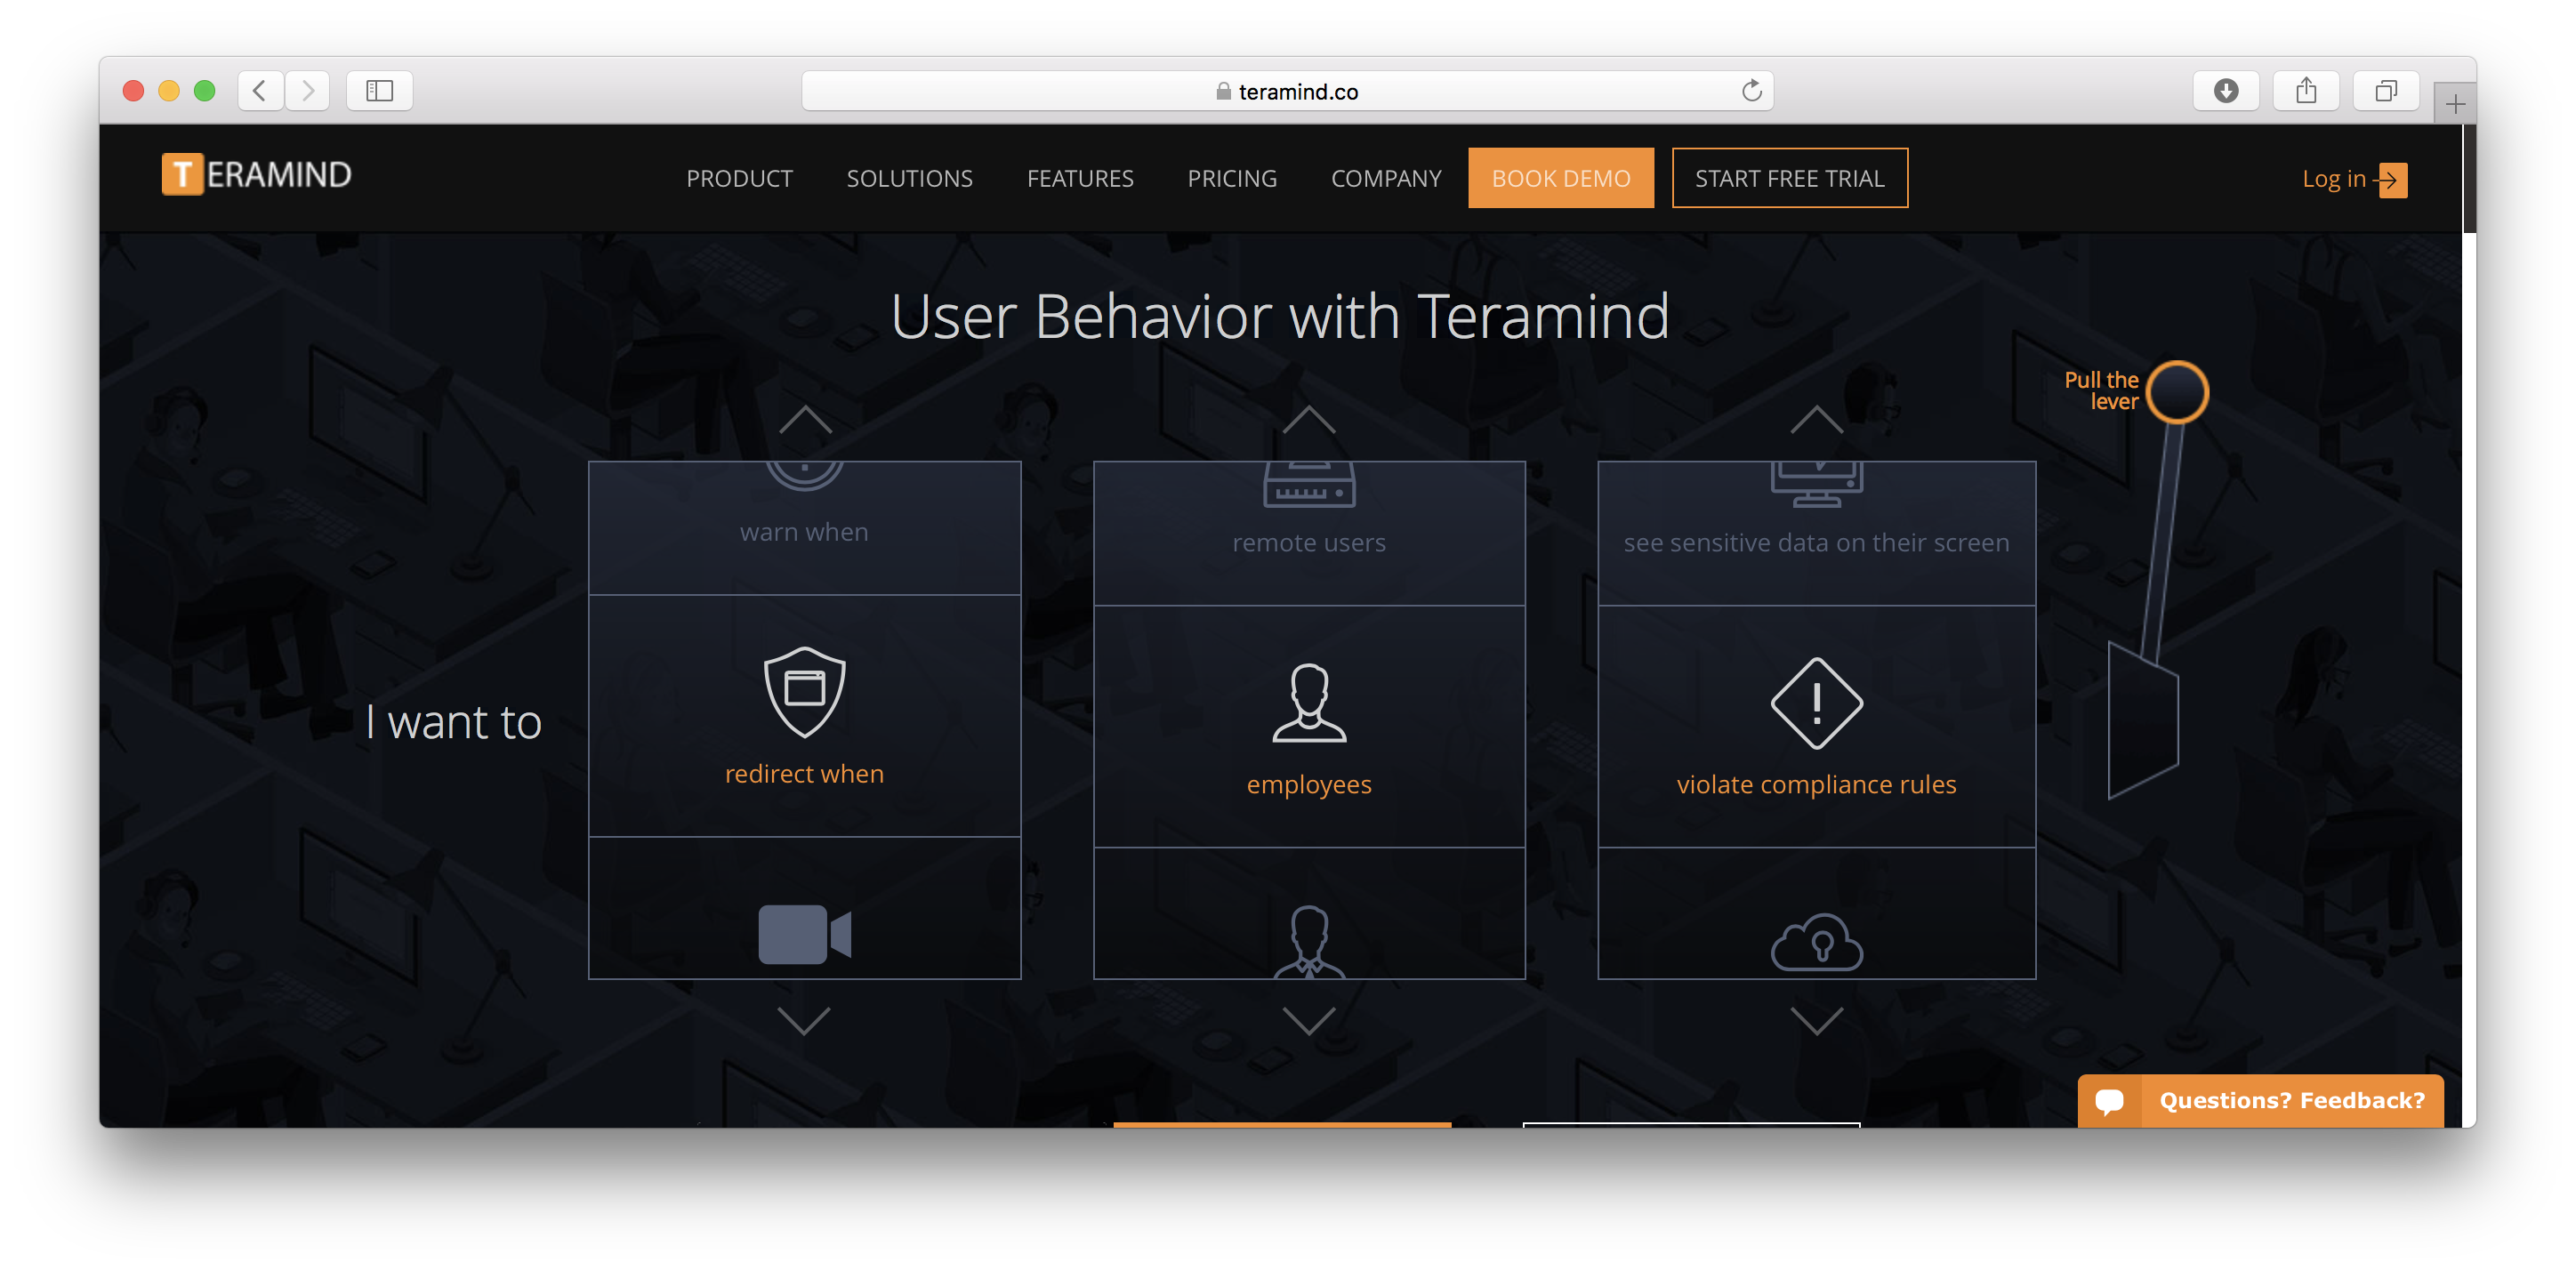Click the businessman with tie icon
This screenshot has width=2576, height=1270.
point(1309,941)
